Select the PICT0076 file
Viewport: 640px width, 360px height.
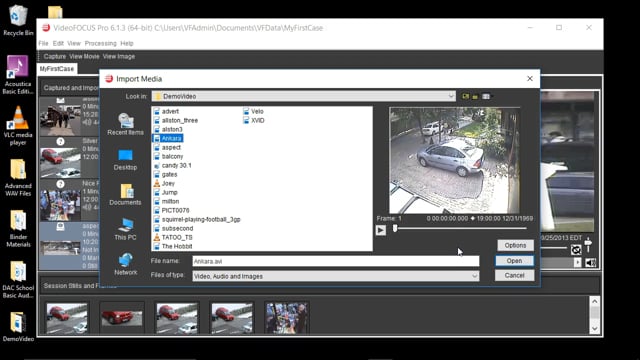coord(171,210)
